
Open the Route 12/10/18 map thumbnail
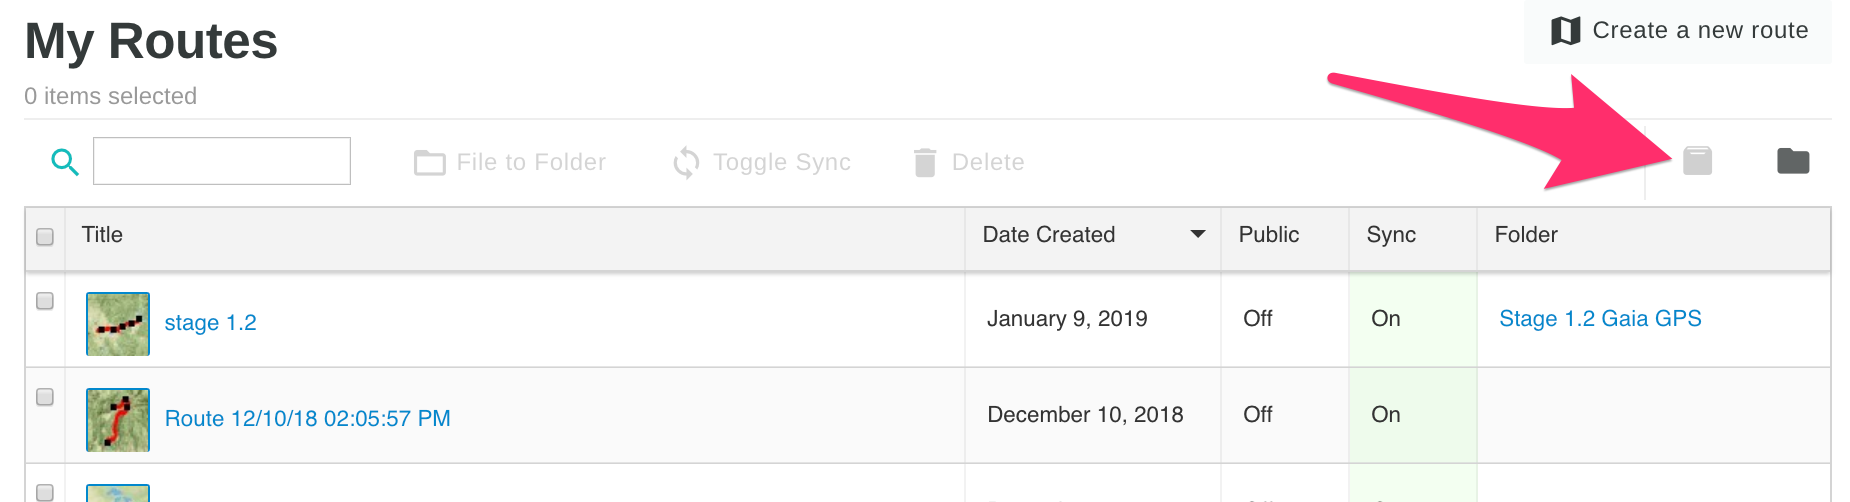coord(118,419)
